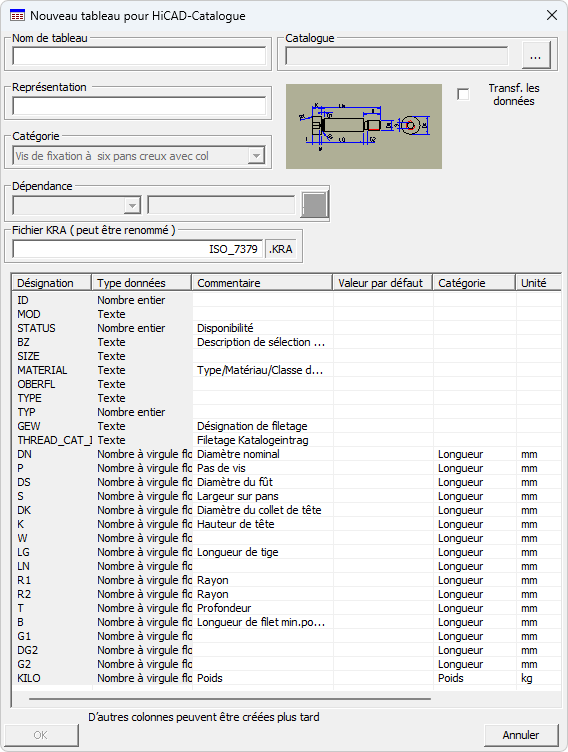Image resolution: width=568 pixels, height=752 pixels.
Task: Click the Pas de vis comment cell
Action: point(262,468)
